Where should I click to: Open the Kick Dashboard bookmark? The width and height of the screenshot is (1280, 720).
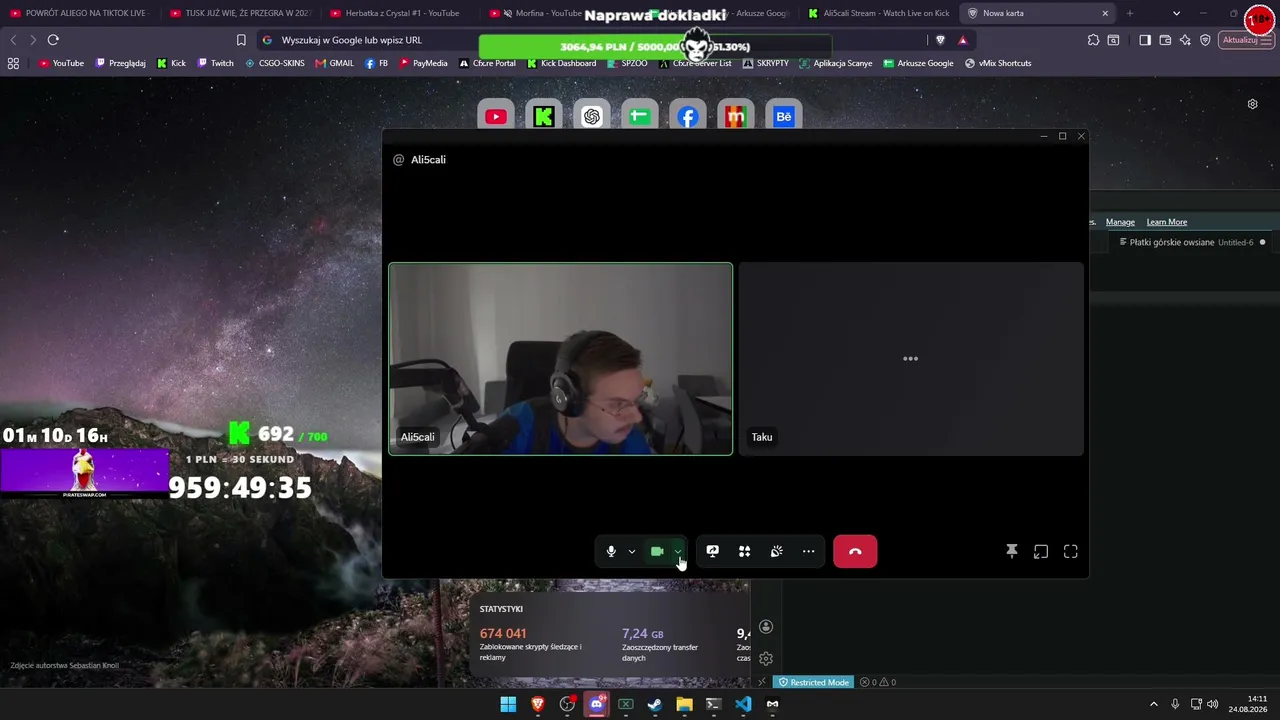561,63
